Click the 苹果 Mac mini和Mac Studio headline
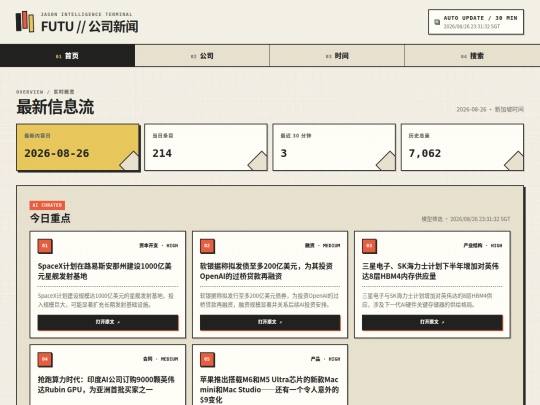 (x=269, y=389)
